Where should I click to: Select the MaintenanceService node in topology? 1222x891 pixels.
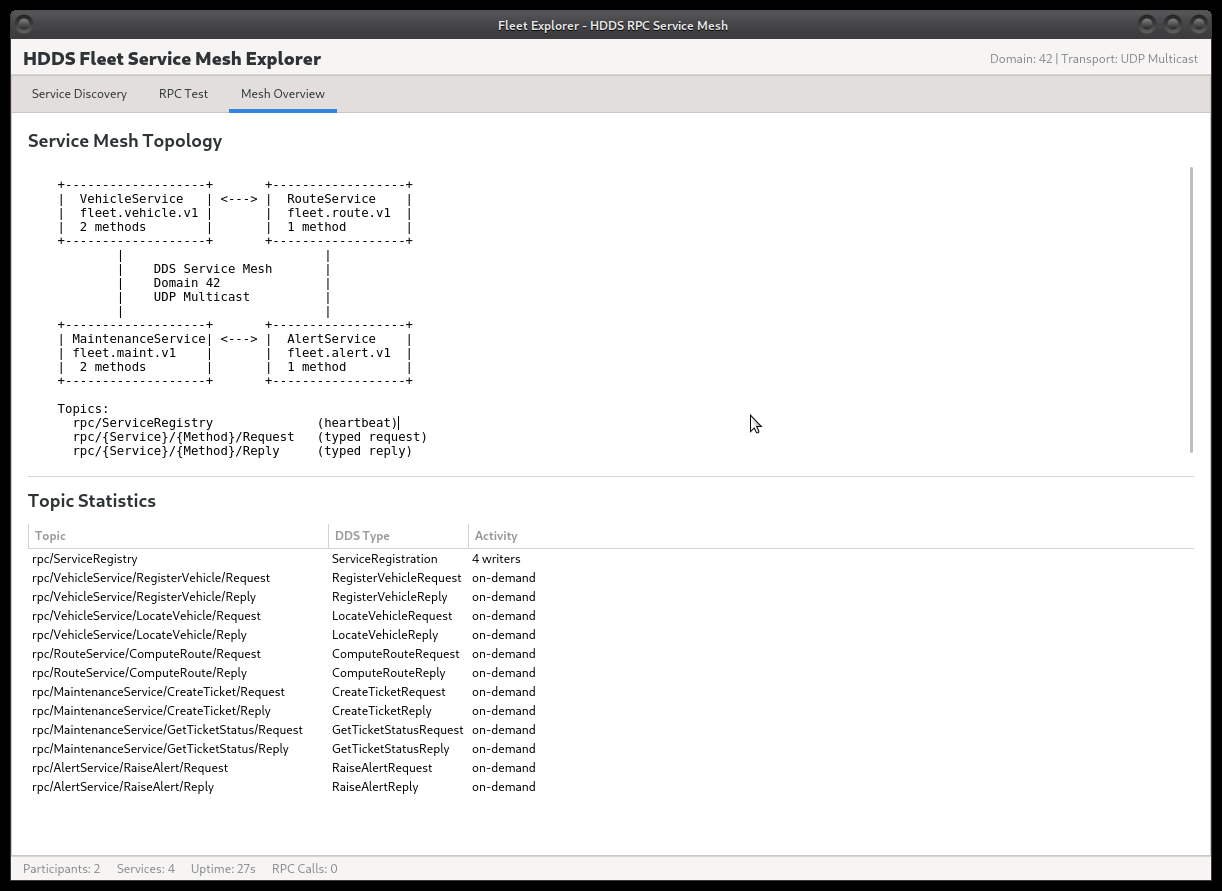pos(133,352)
